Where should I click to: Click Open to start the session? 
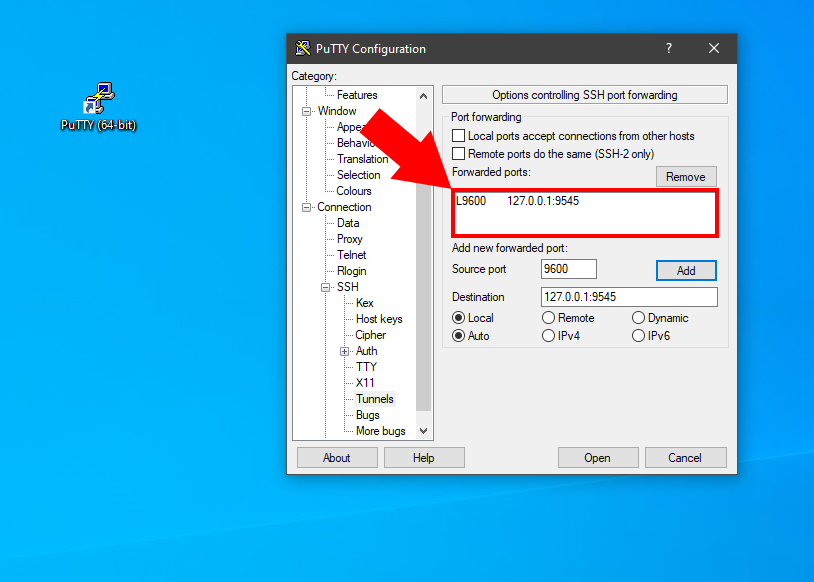click(598, 458)
